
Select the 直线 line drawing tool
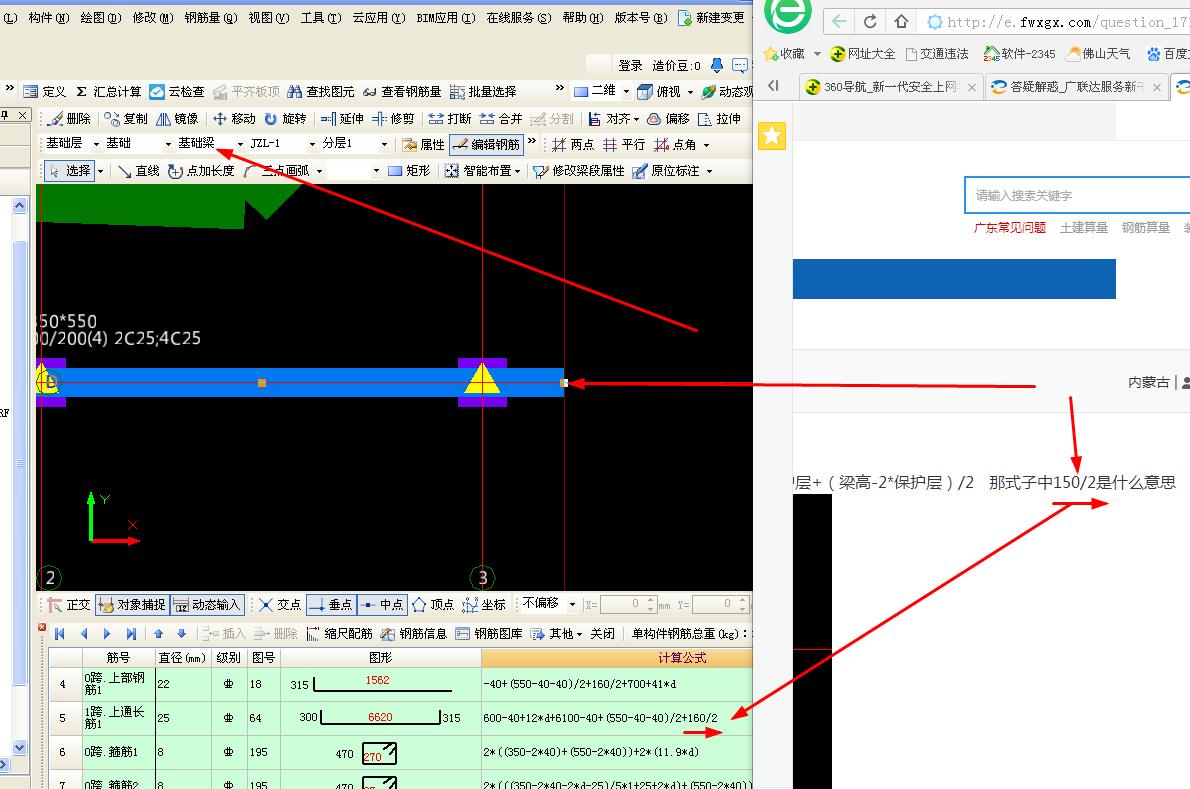pyautogui.click(x=139, y=171)
